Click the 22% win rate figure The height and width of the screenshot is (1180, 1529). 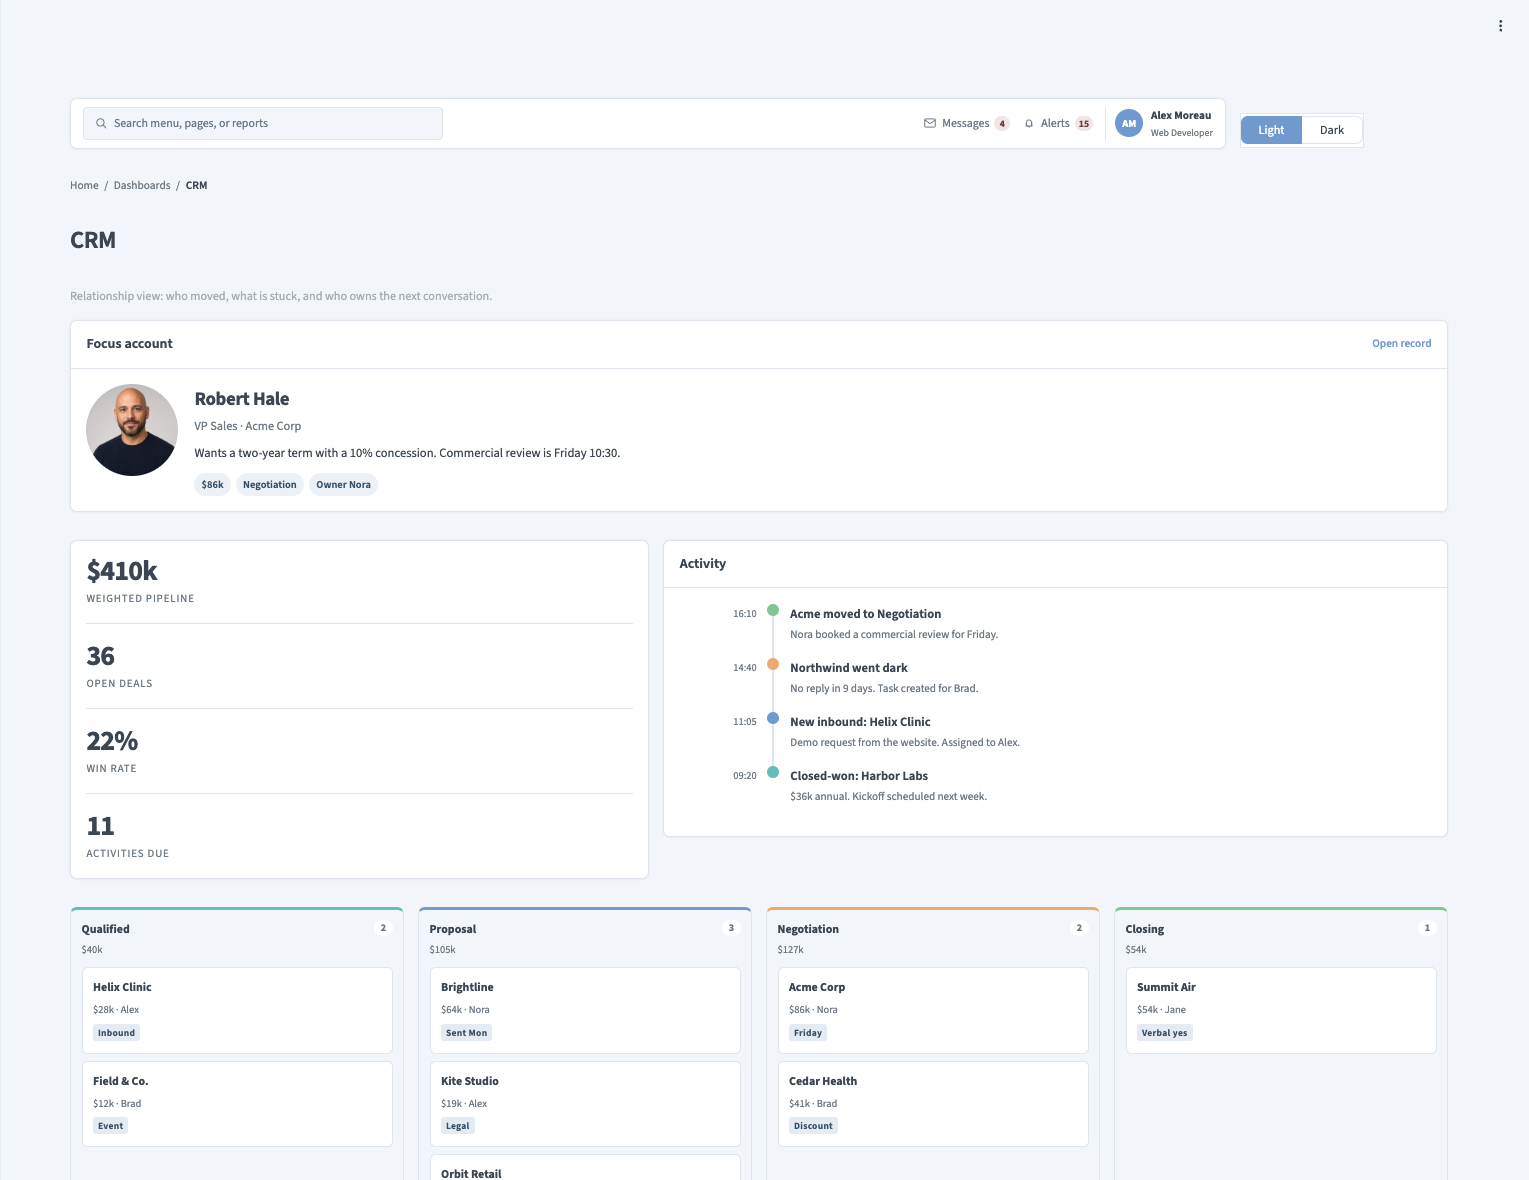(112, 741)
